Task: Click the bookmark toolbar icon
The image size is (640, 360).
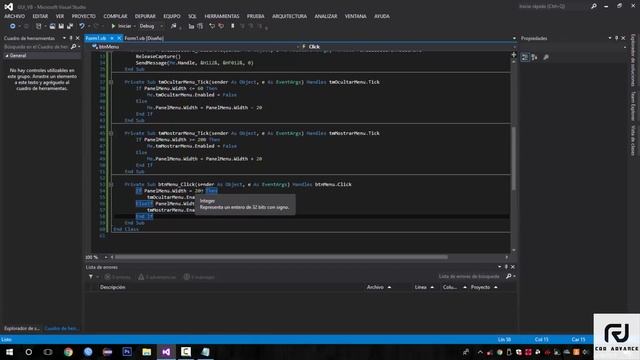Action: tap(233, 26)
